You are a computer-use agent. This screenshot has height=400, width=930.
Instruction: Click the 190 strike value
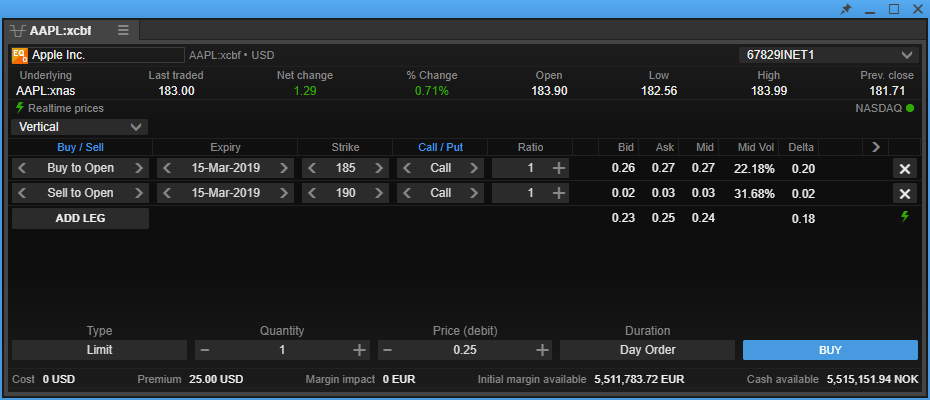[x=345, y=193]
